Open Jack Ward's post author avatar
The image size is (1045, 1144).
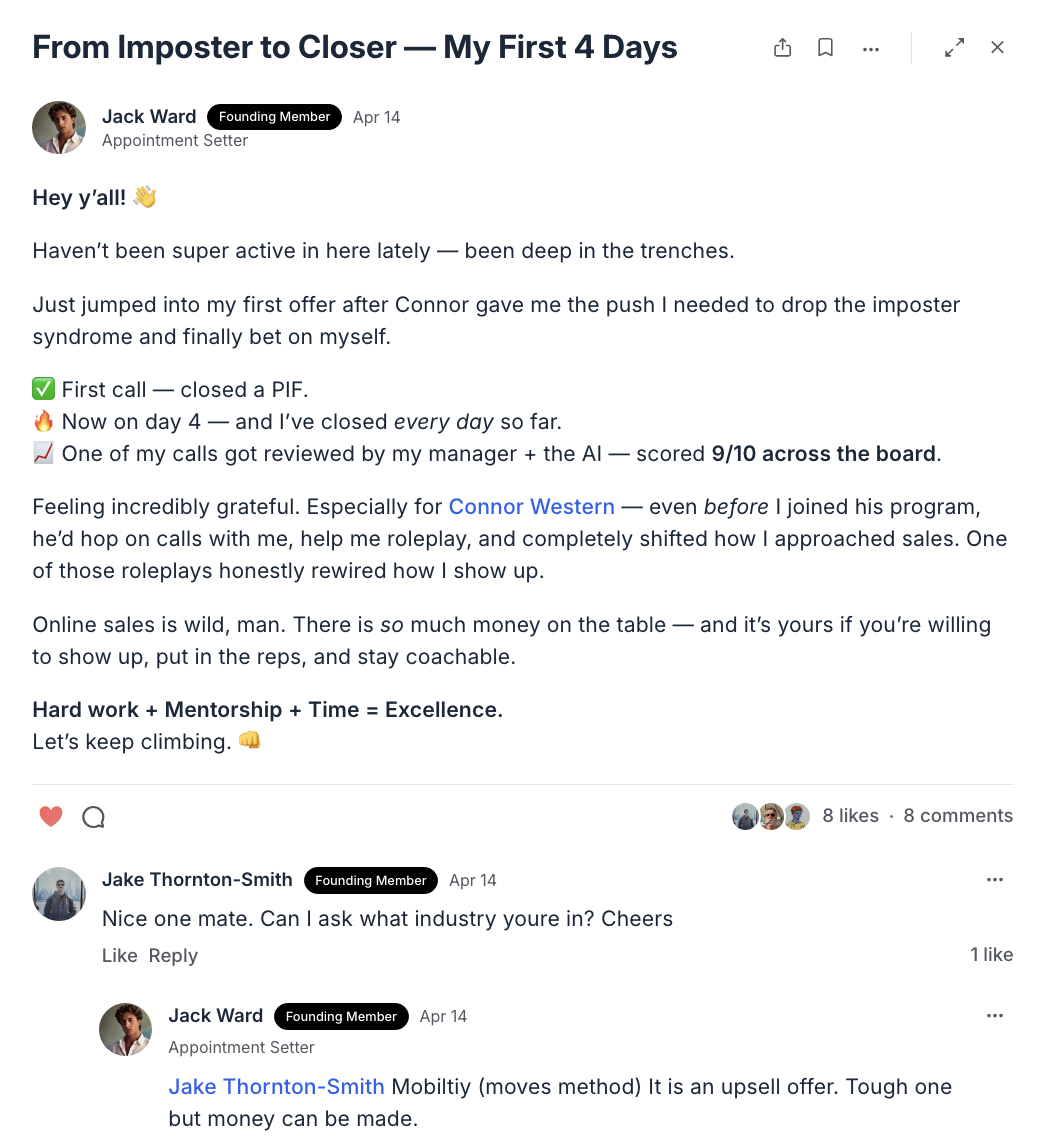pos(59,128)
